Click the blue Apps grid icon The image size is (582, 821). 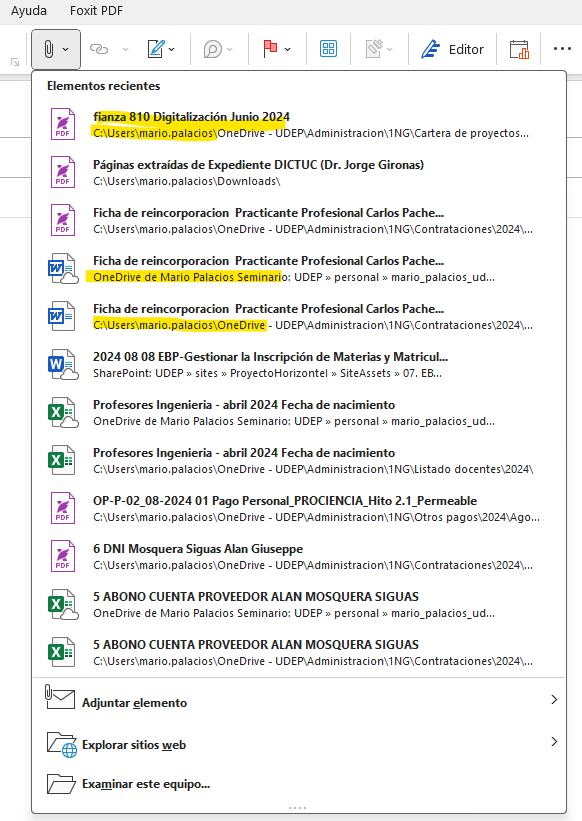[x=328, y=49]
